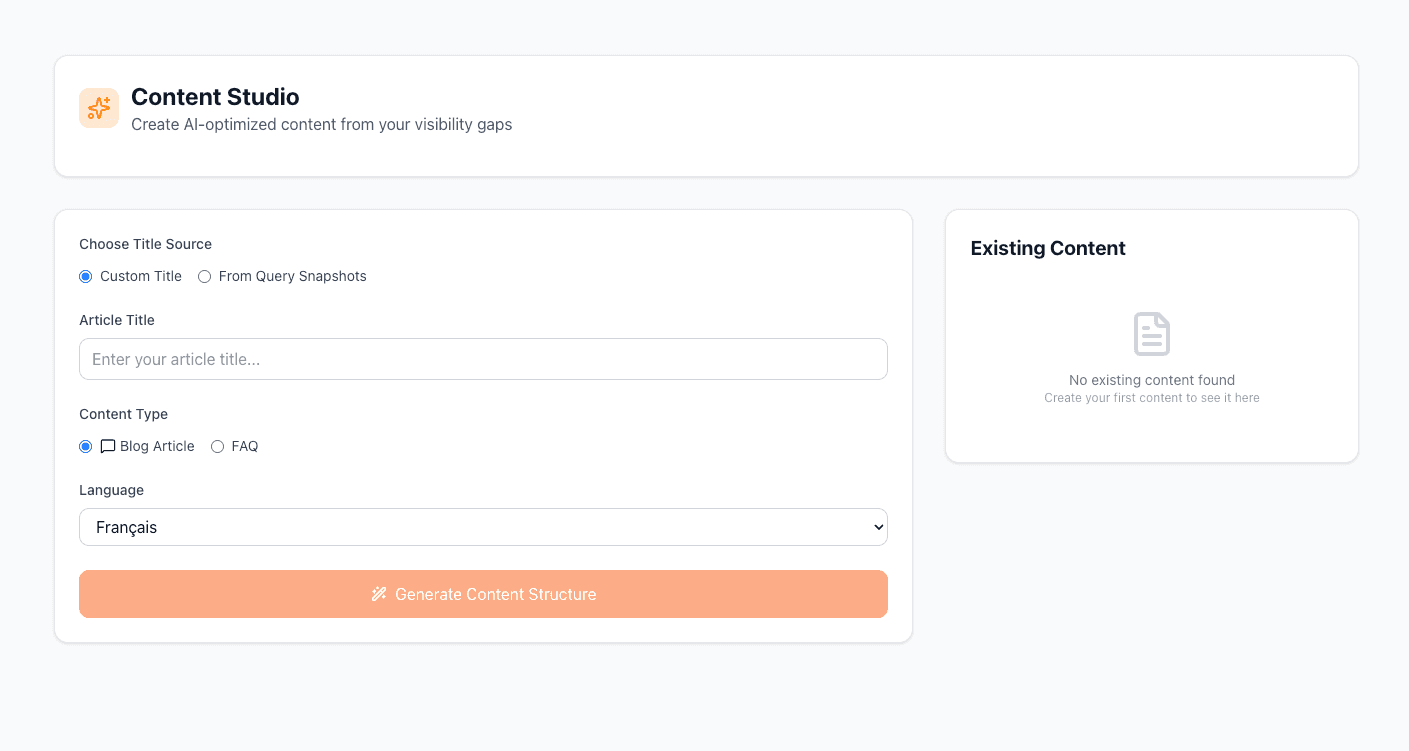Click the 'Create AI-optimized content' subtitle
Viewport: 1409px width, 751px height.
(x=321, y=125)
